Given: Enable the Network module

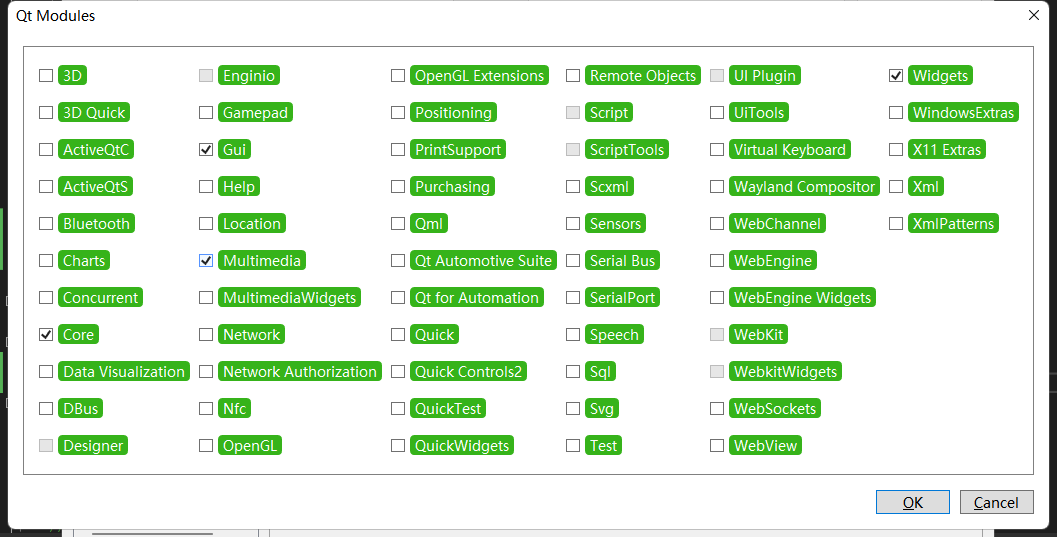Looking at the screenshot, I should click(x=206, y=334).
